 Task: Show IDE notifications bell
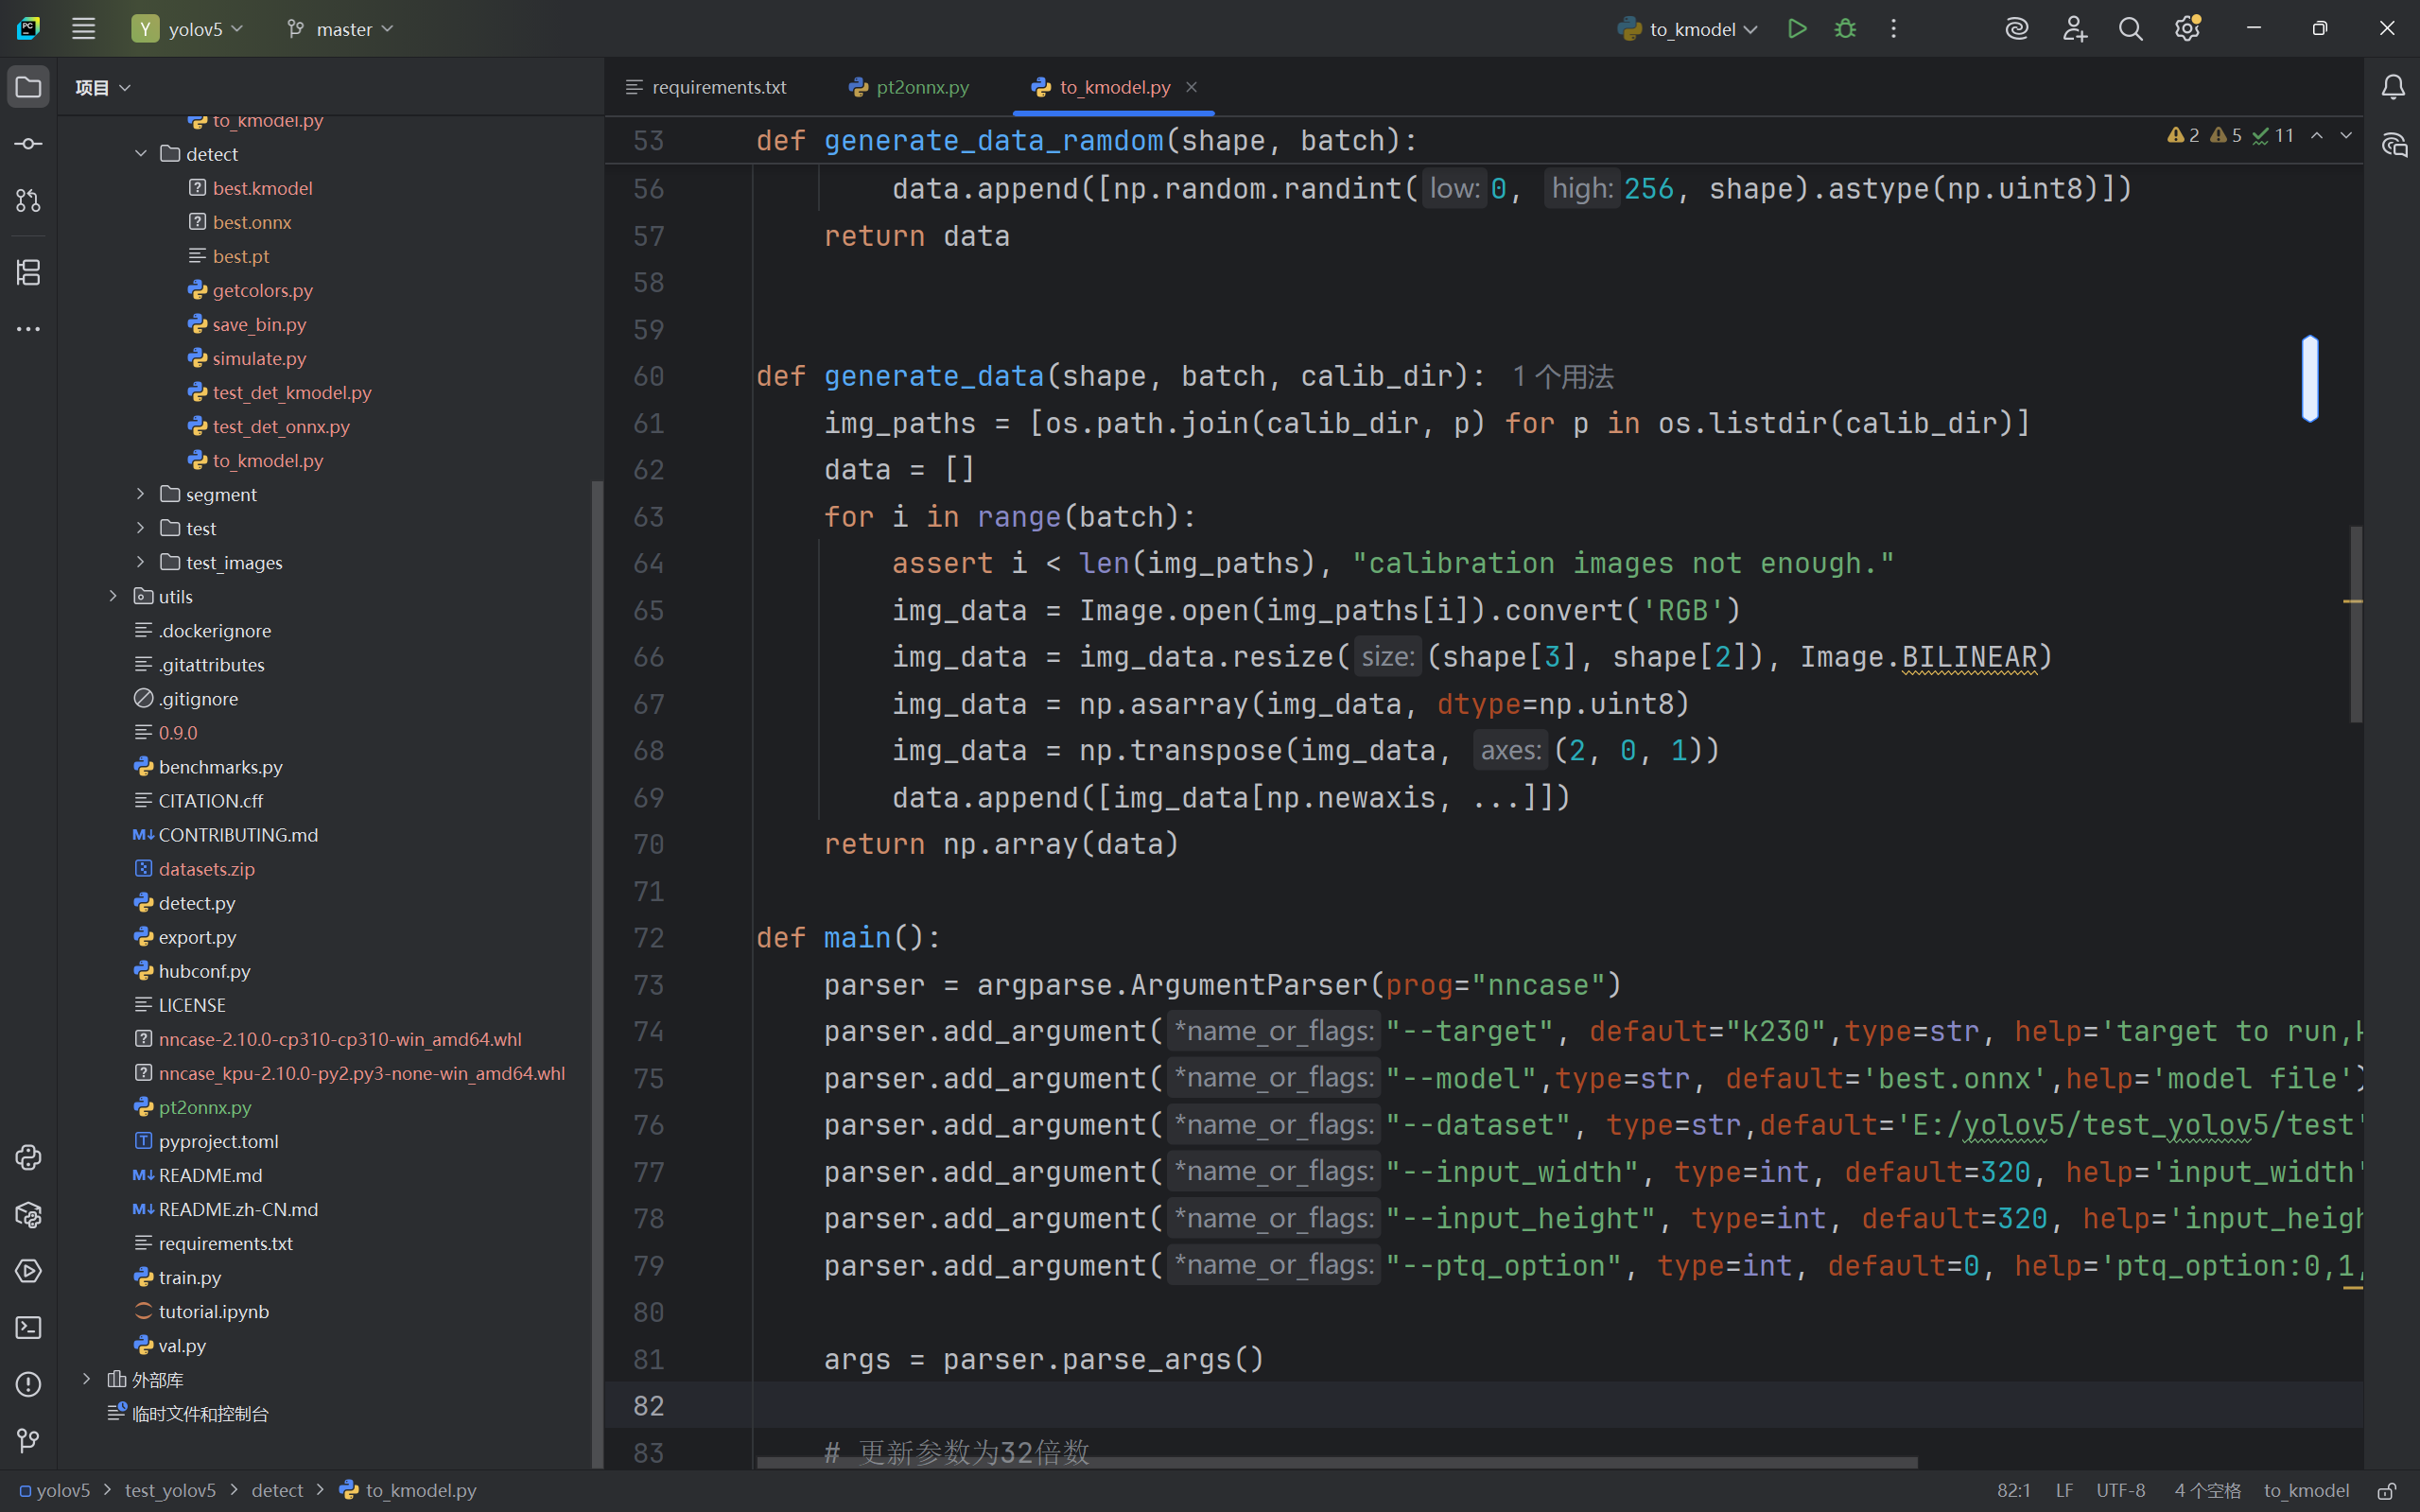[2393, 88]
